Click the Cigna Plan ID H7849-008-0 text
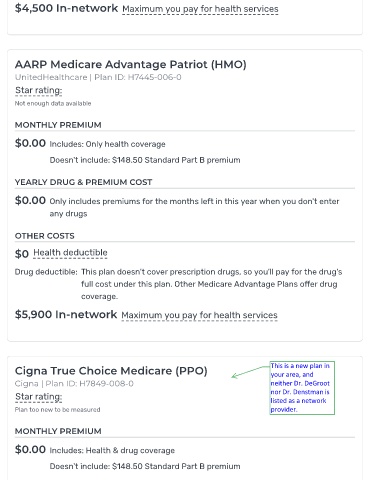Image resolution: width=370 pixels, height=480 pixels. (x=74, y=384)
